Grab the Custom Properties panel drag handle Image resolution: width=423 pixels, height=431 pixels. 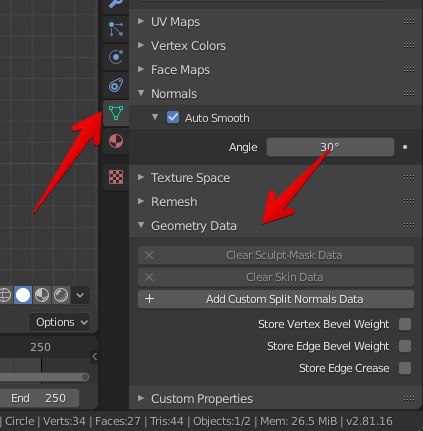tap(409, 399)
